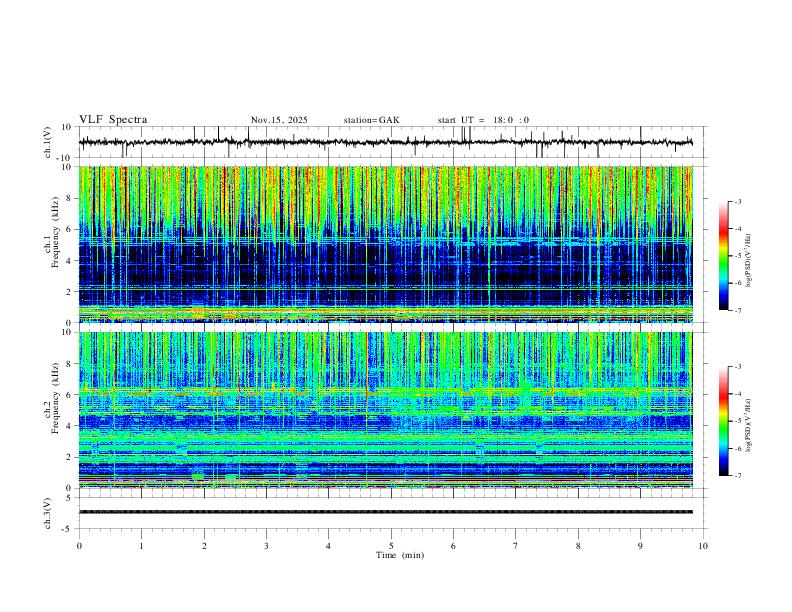
Task: Click the time axis tick '8'
Action: coord(578,546)
